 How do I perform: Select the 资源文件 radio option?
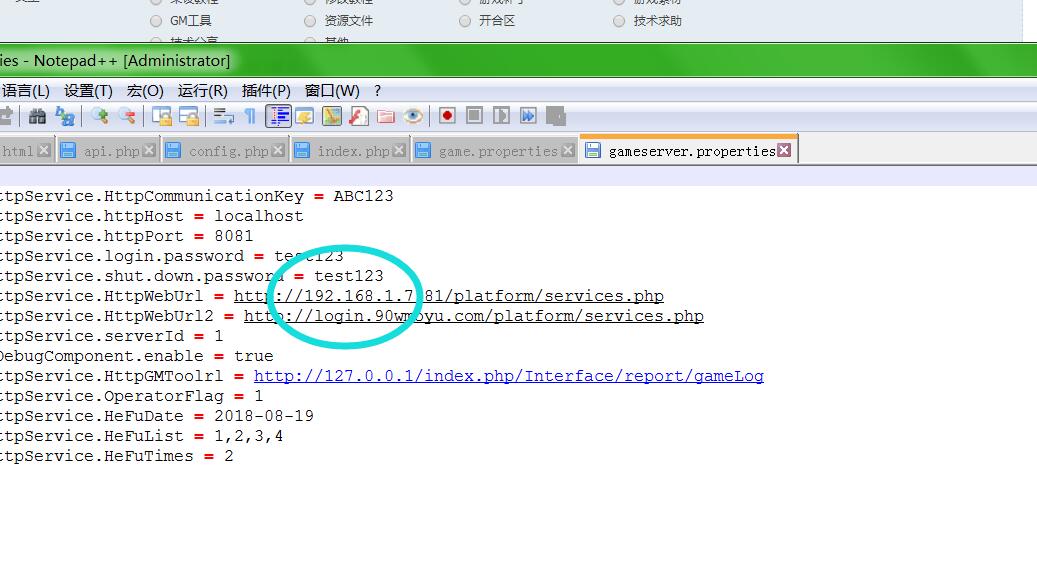coord(310,21)
